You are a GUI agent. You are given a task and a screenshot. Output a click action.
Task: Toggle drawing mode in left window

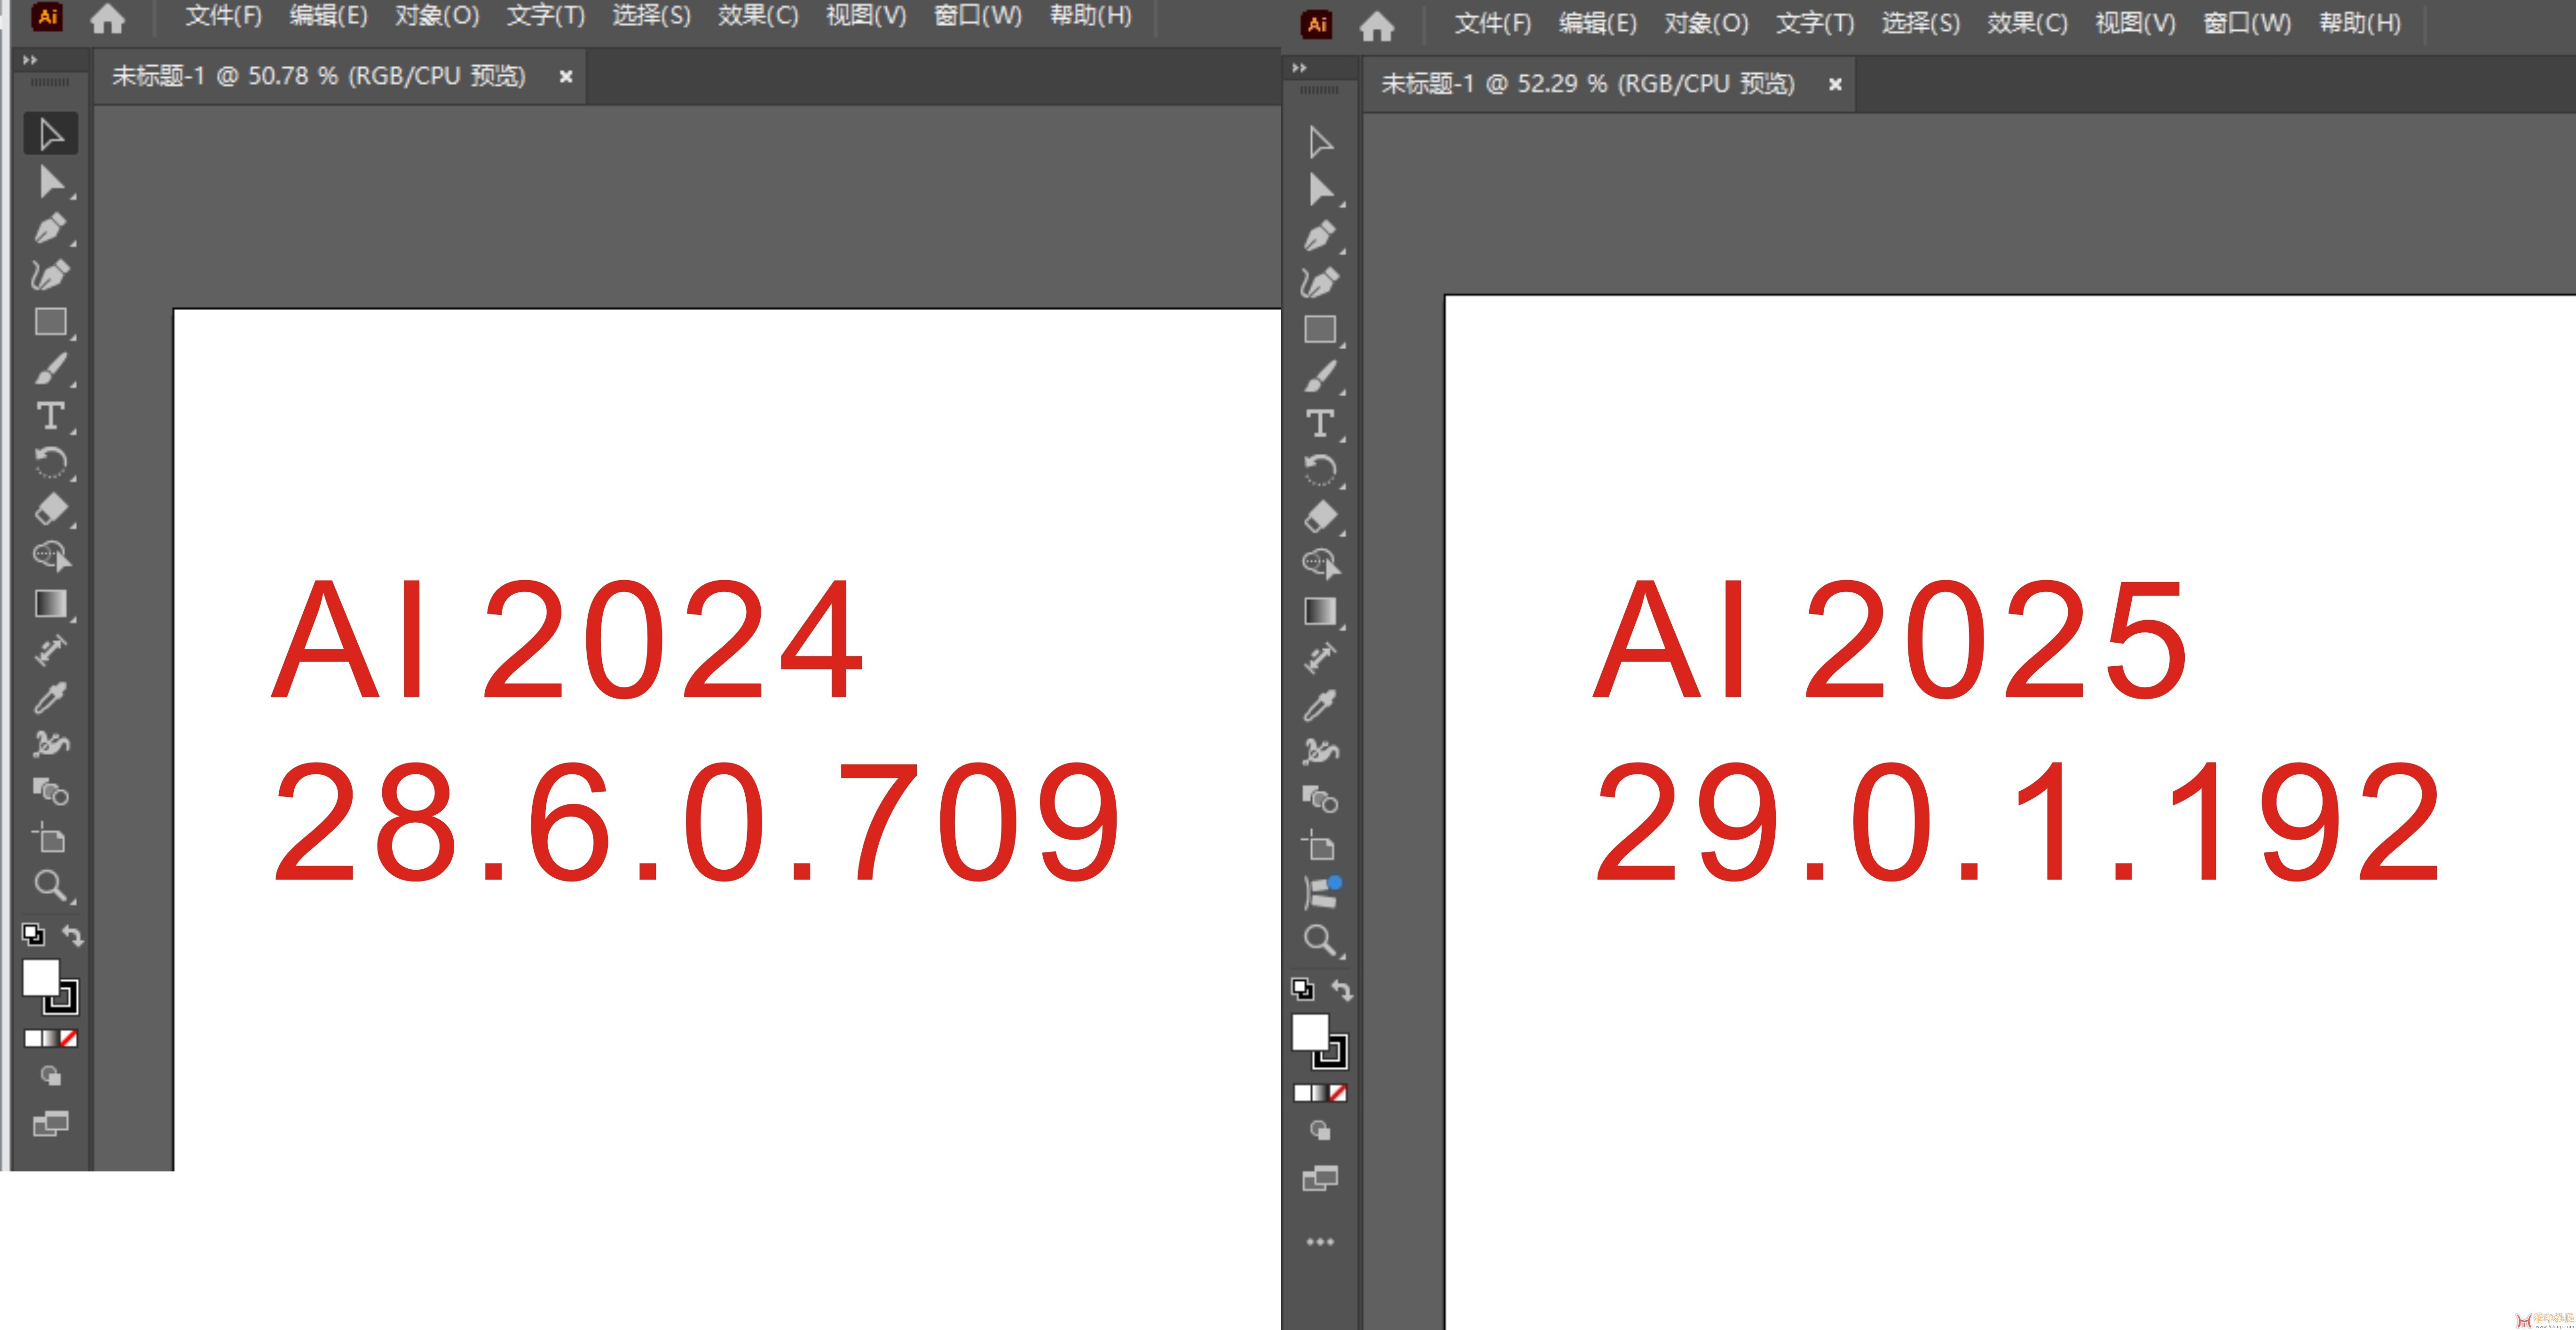click(x=50, y=1076)
